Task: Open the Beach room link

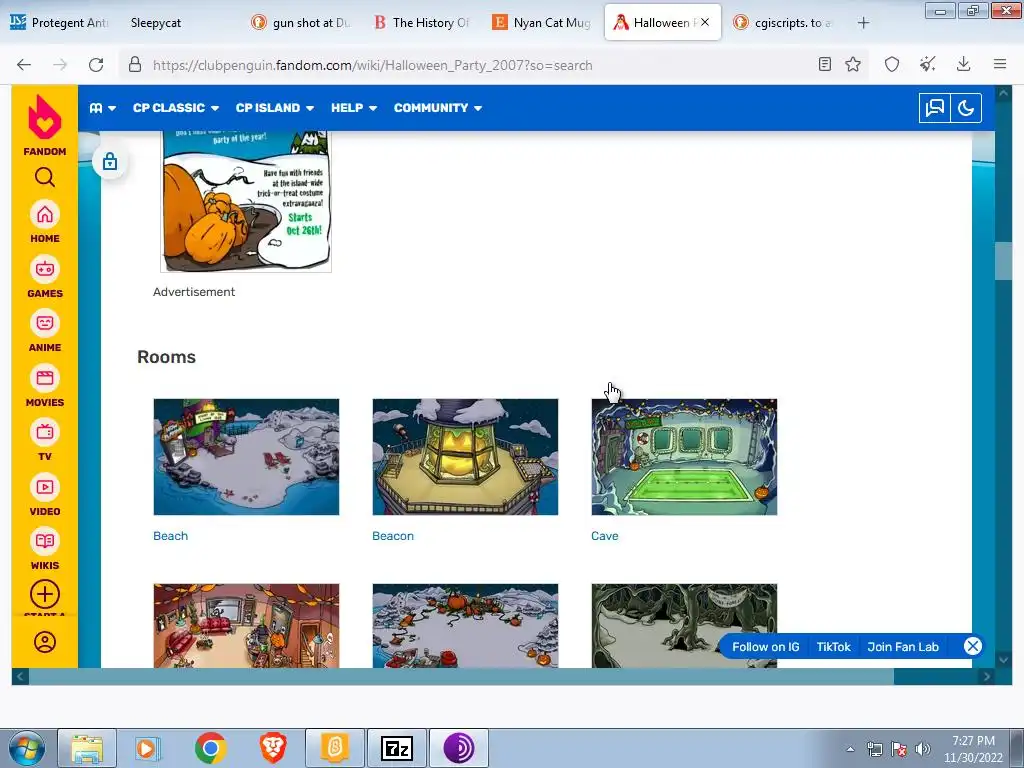Action: [170, 536]
